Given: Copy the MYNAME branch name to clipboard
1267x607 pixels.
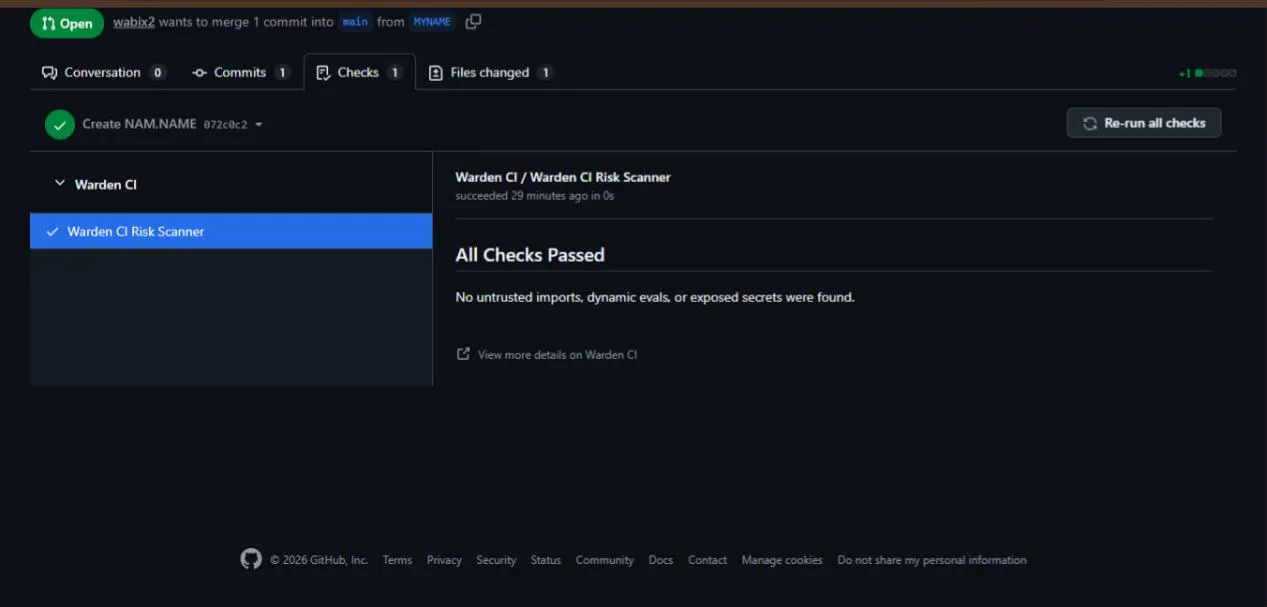Looking at the screenshot, I should click(473, 22).
